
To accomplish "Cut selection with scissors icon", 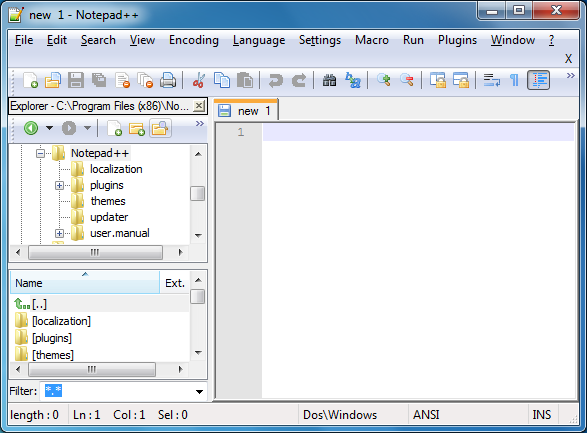I will pyautogui.click(x=199, y=80).
